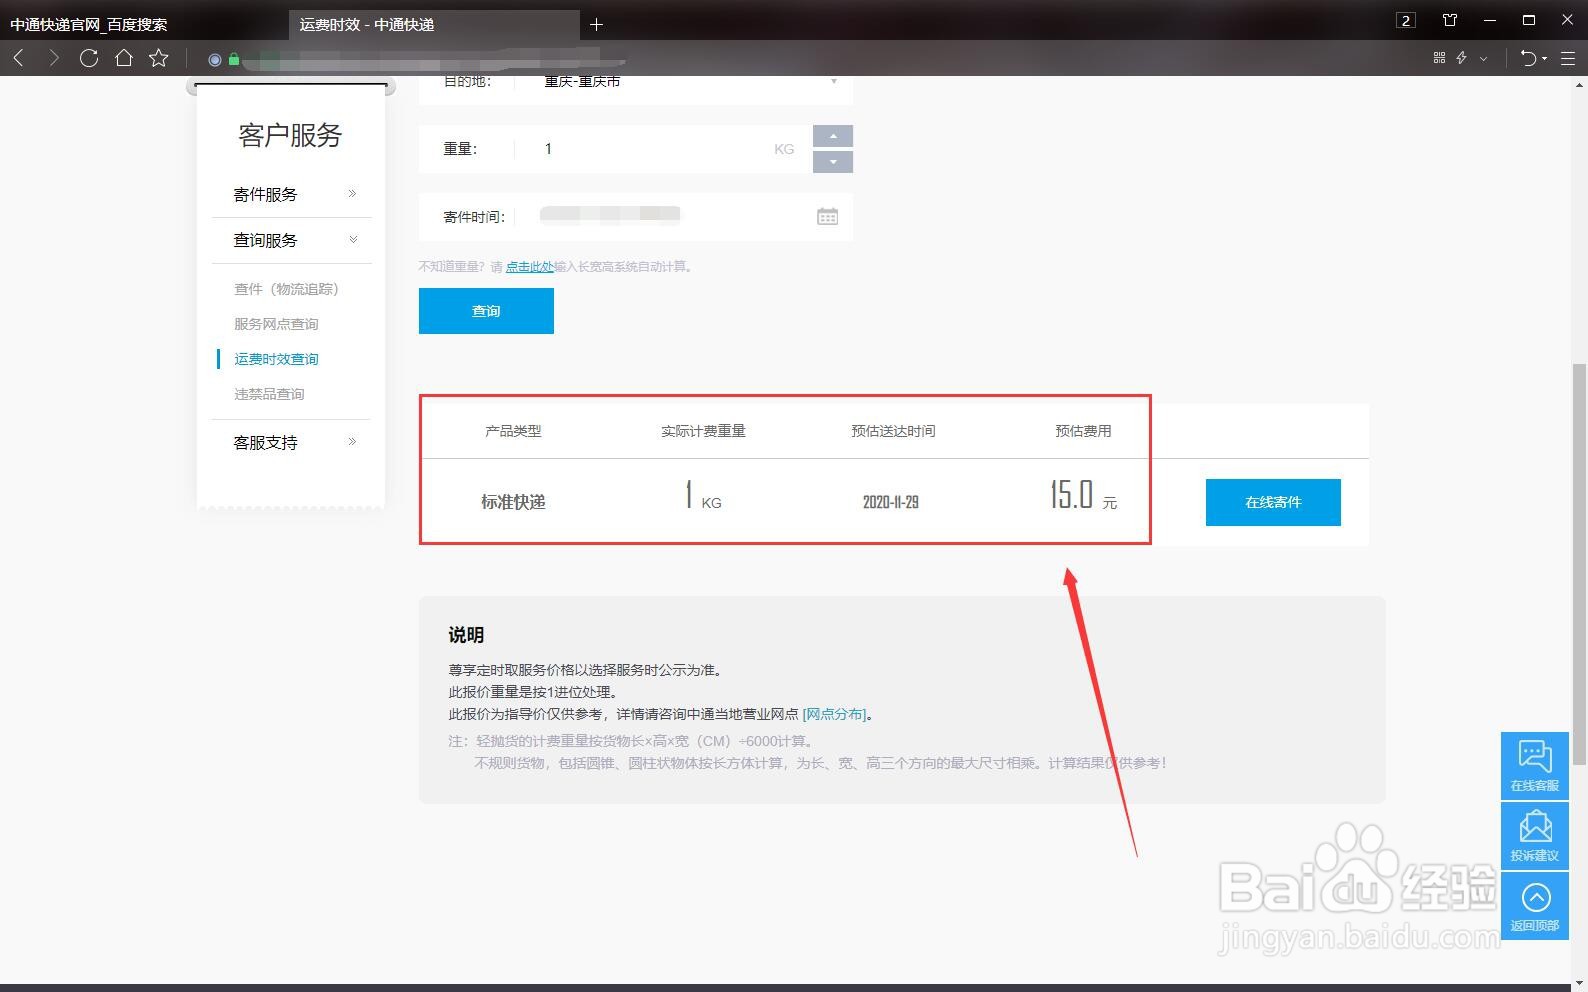Image resolution: width=1588 pixels, height=992 pixels.
Task: Click the lightning speed-mode icon
Action: pos(1462,58)
